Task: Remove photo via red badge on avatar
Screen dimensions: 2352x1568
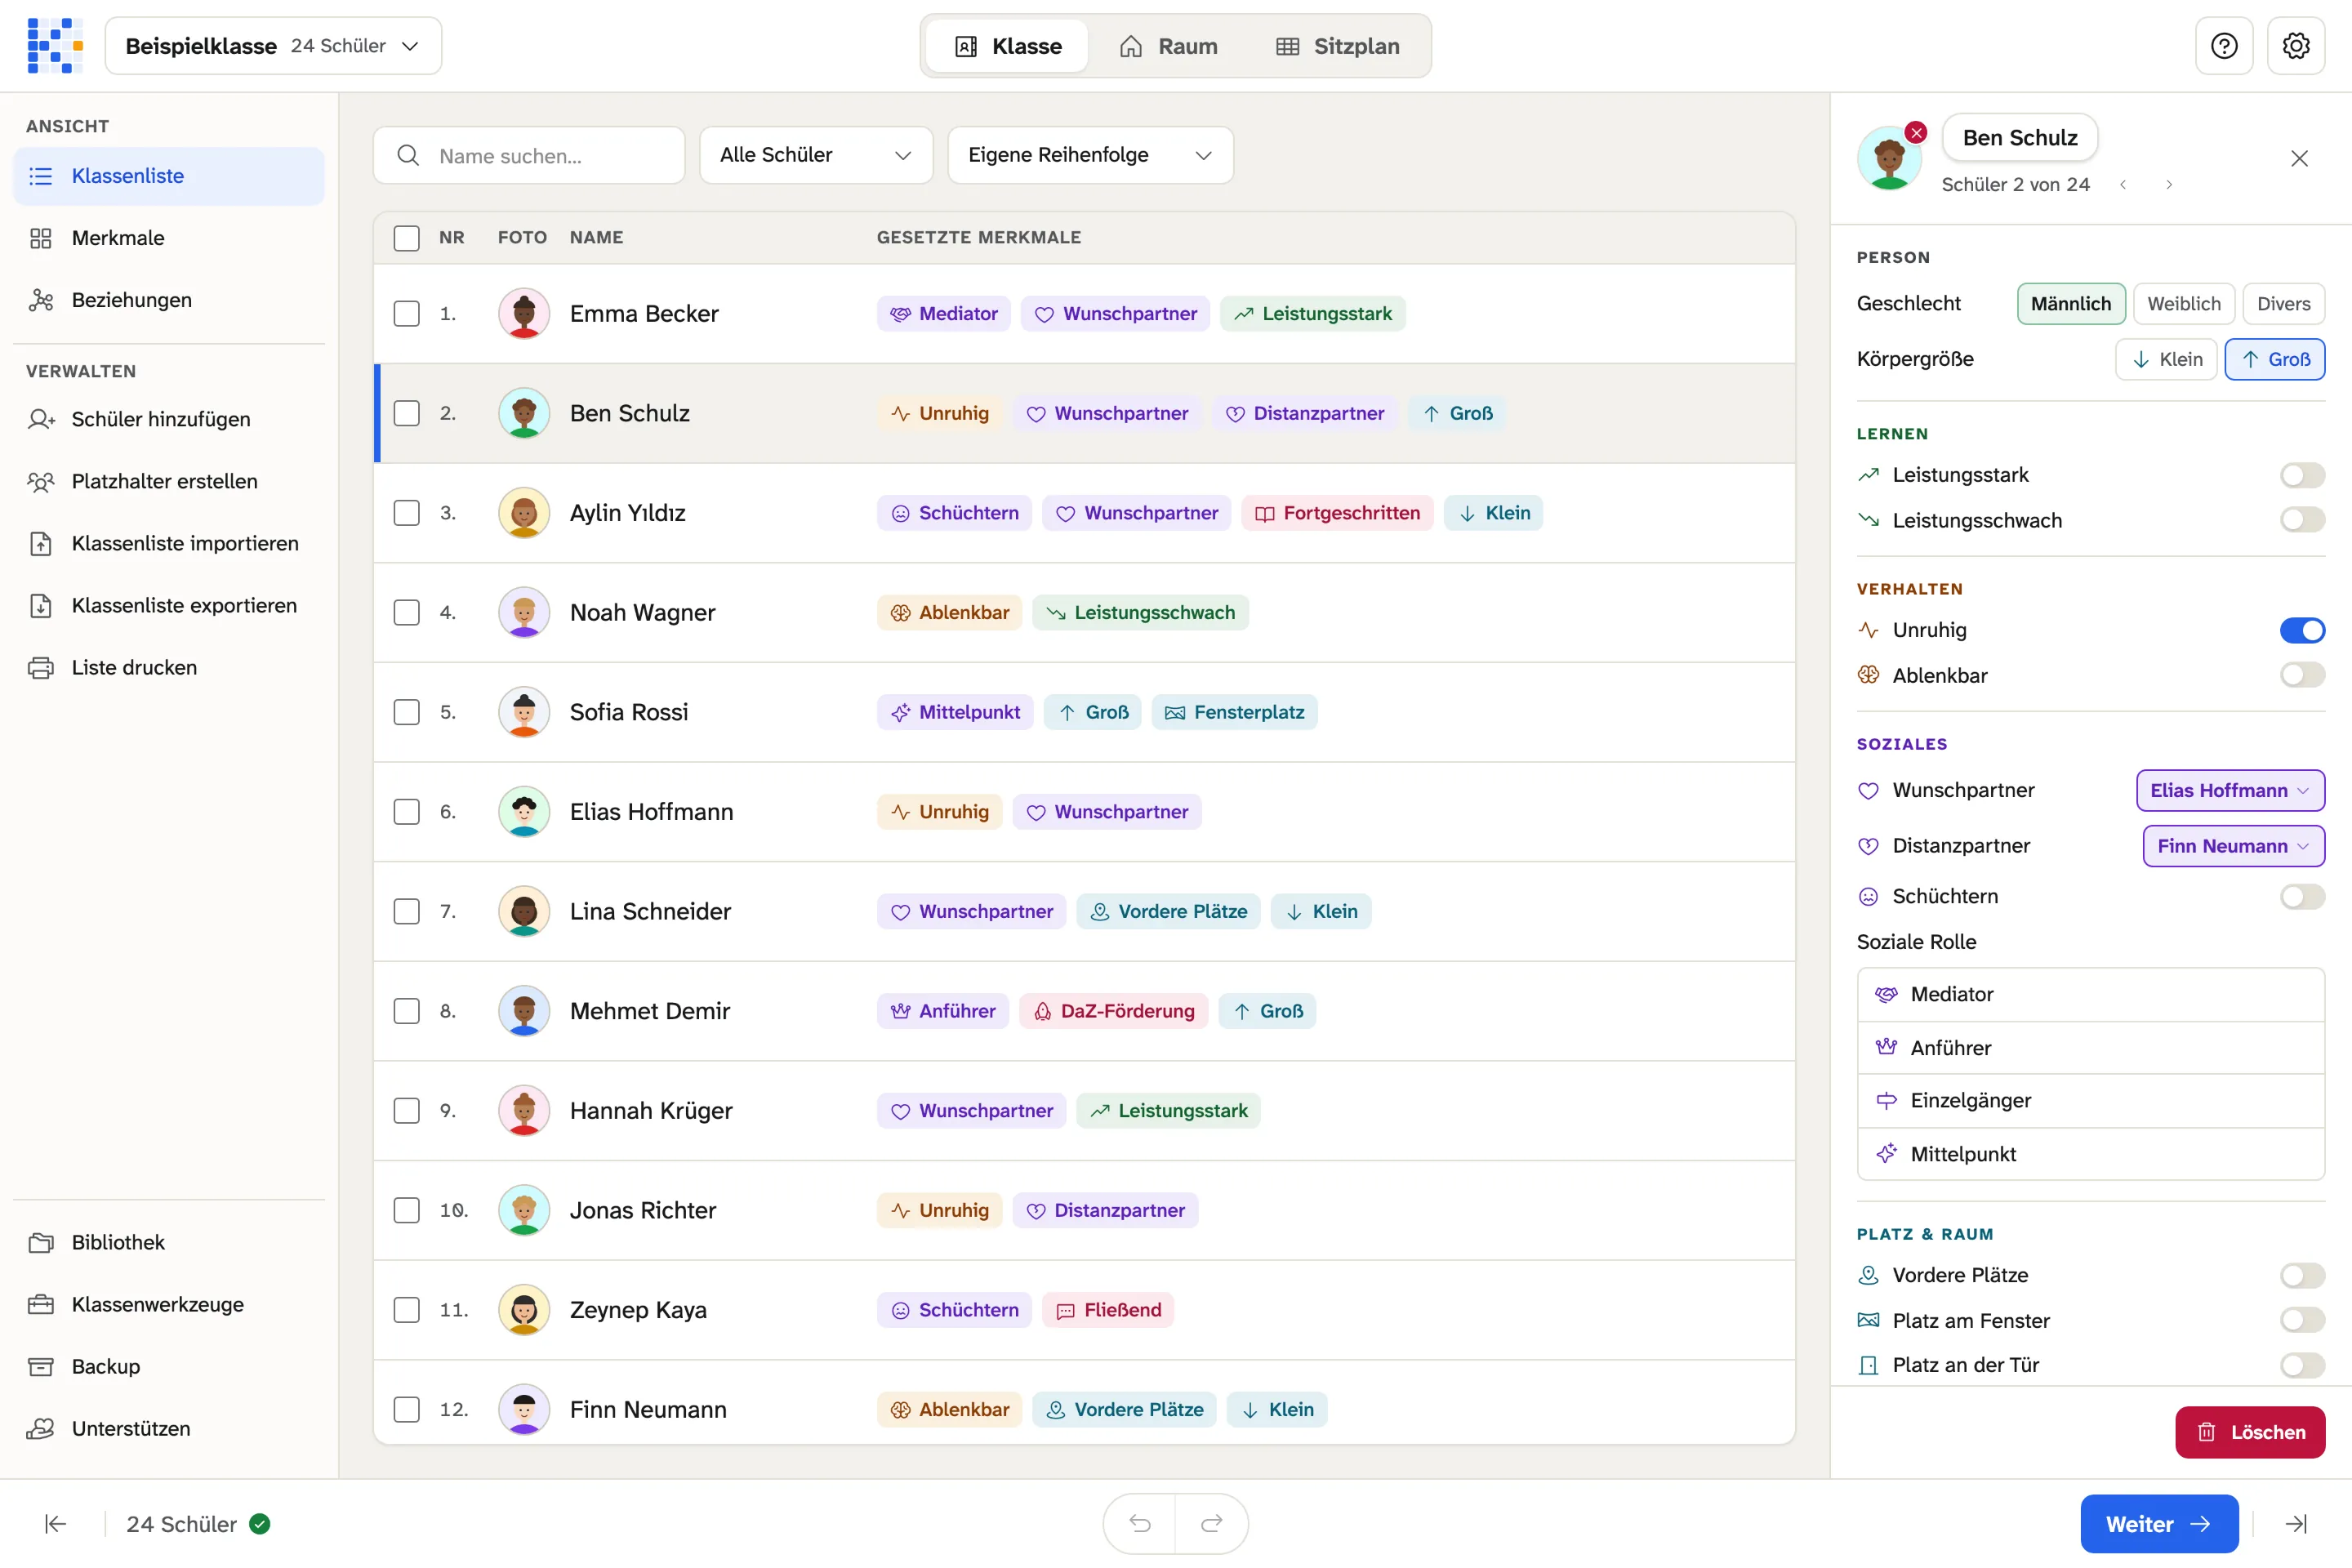Action: [1916, 133]
